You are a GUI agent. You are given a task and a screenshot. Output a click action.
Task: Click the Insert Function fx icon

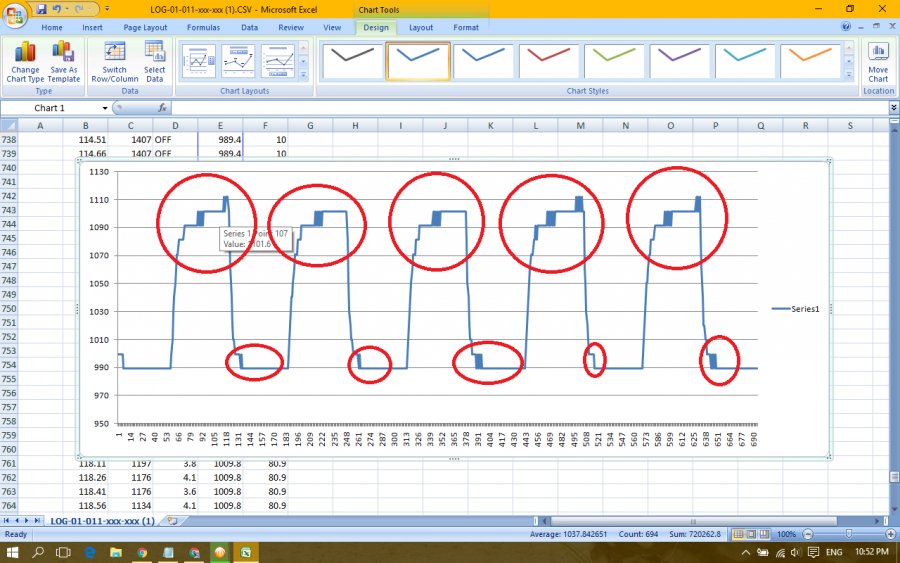(162, 108)
